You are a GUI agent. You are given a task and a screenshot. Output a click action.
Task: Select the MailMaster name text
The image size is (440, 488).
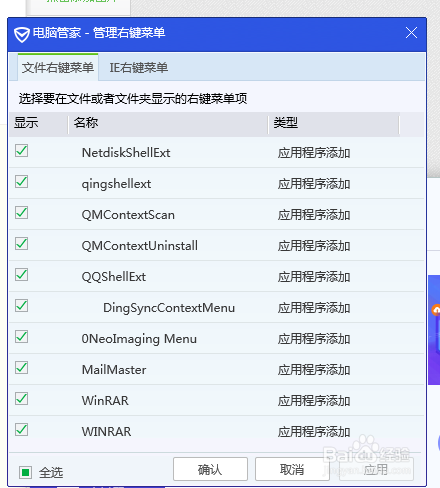(114, 370)
